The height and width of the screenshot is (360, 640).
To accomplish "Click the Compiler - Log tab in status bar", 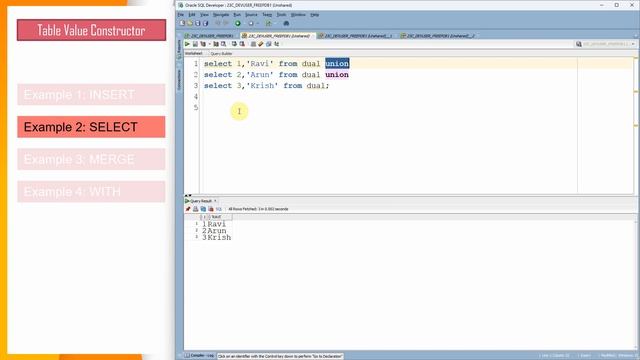I will 199,356.
